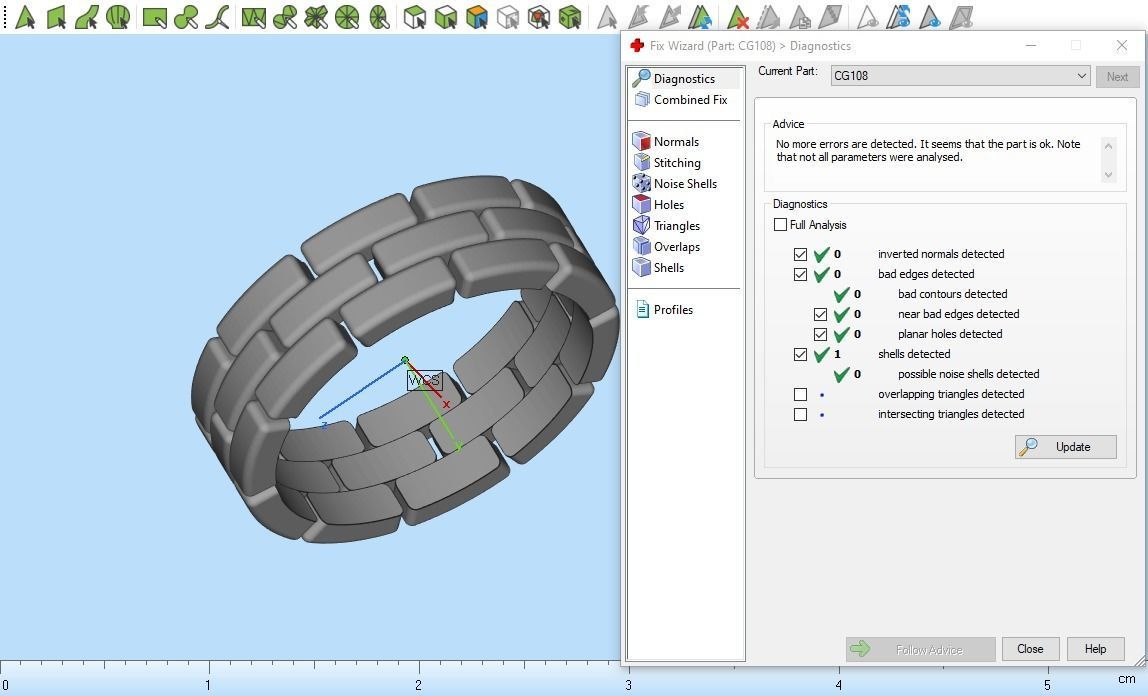The height and width of the screenshot is (696, 1148).
Task: Toggle the Full Analysis checkbox
Action: tap(780, 225)
